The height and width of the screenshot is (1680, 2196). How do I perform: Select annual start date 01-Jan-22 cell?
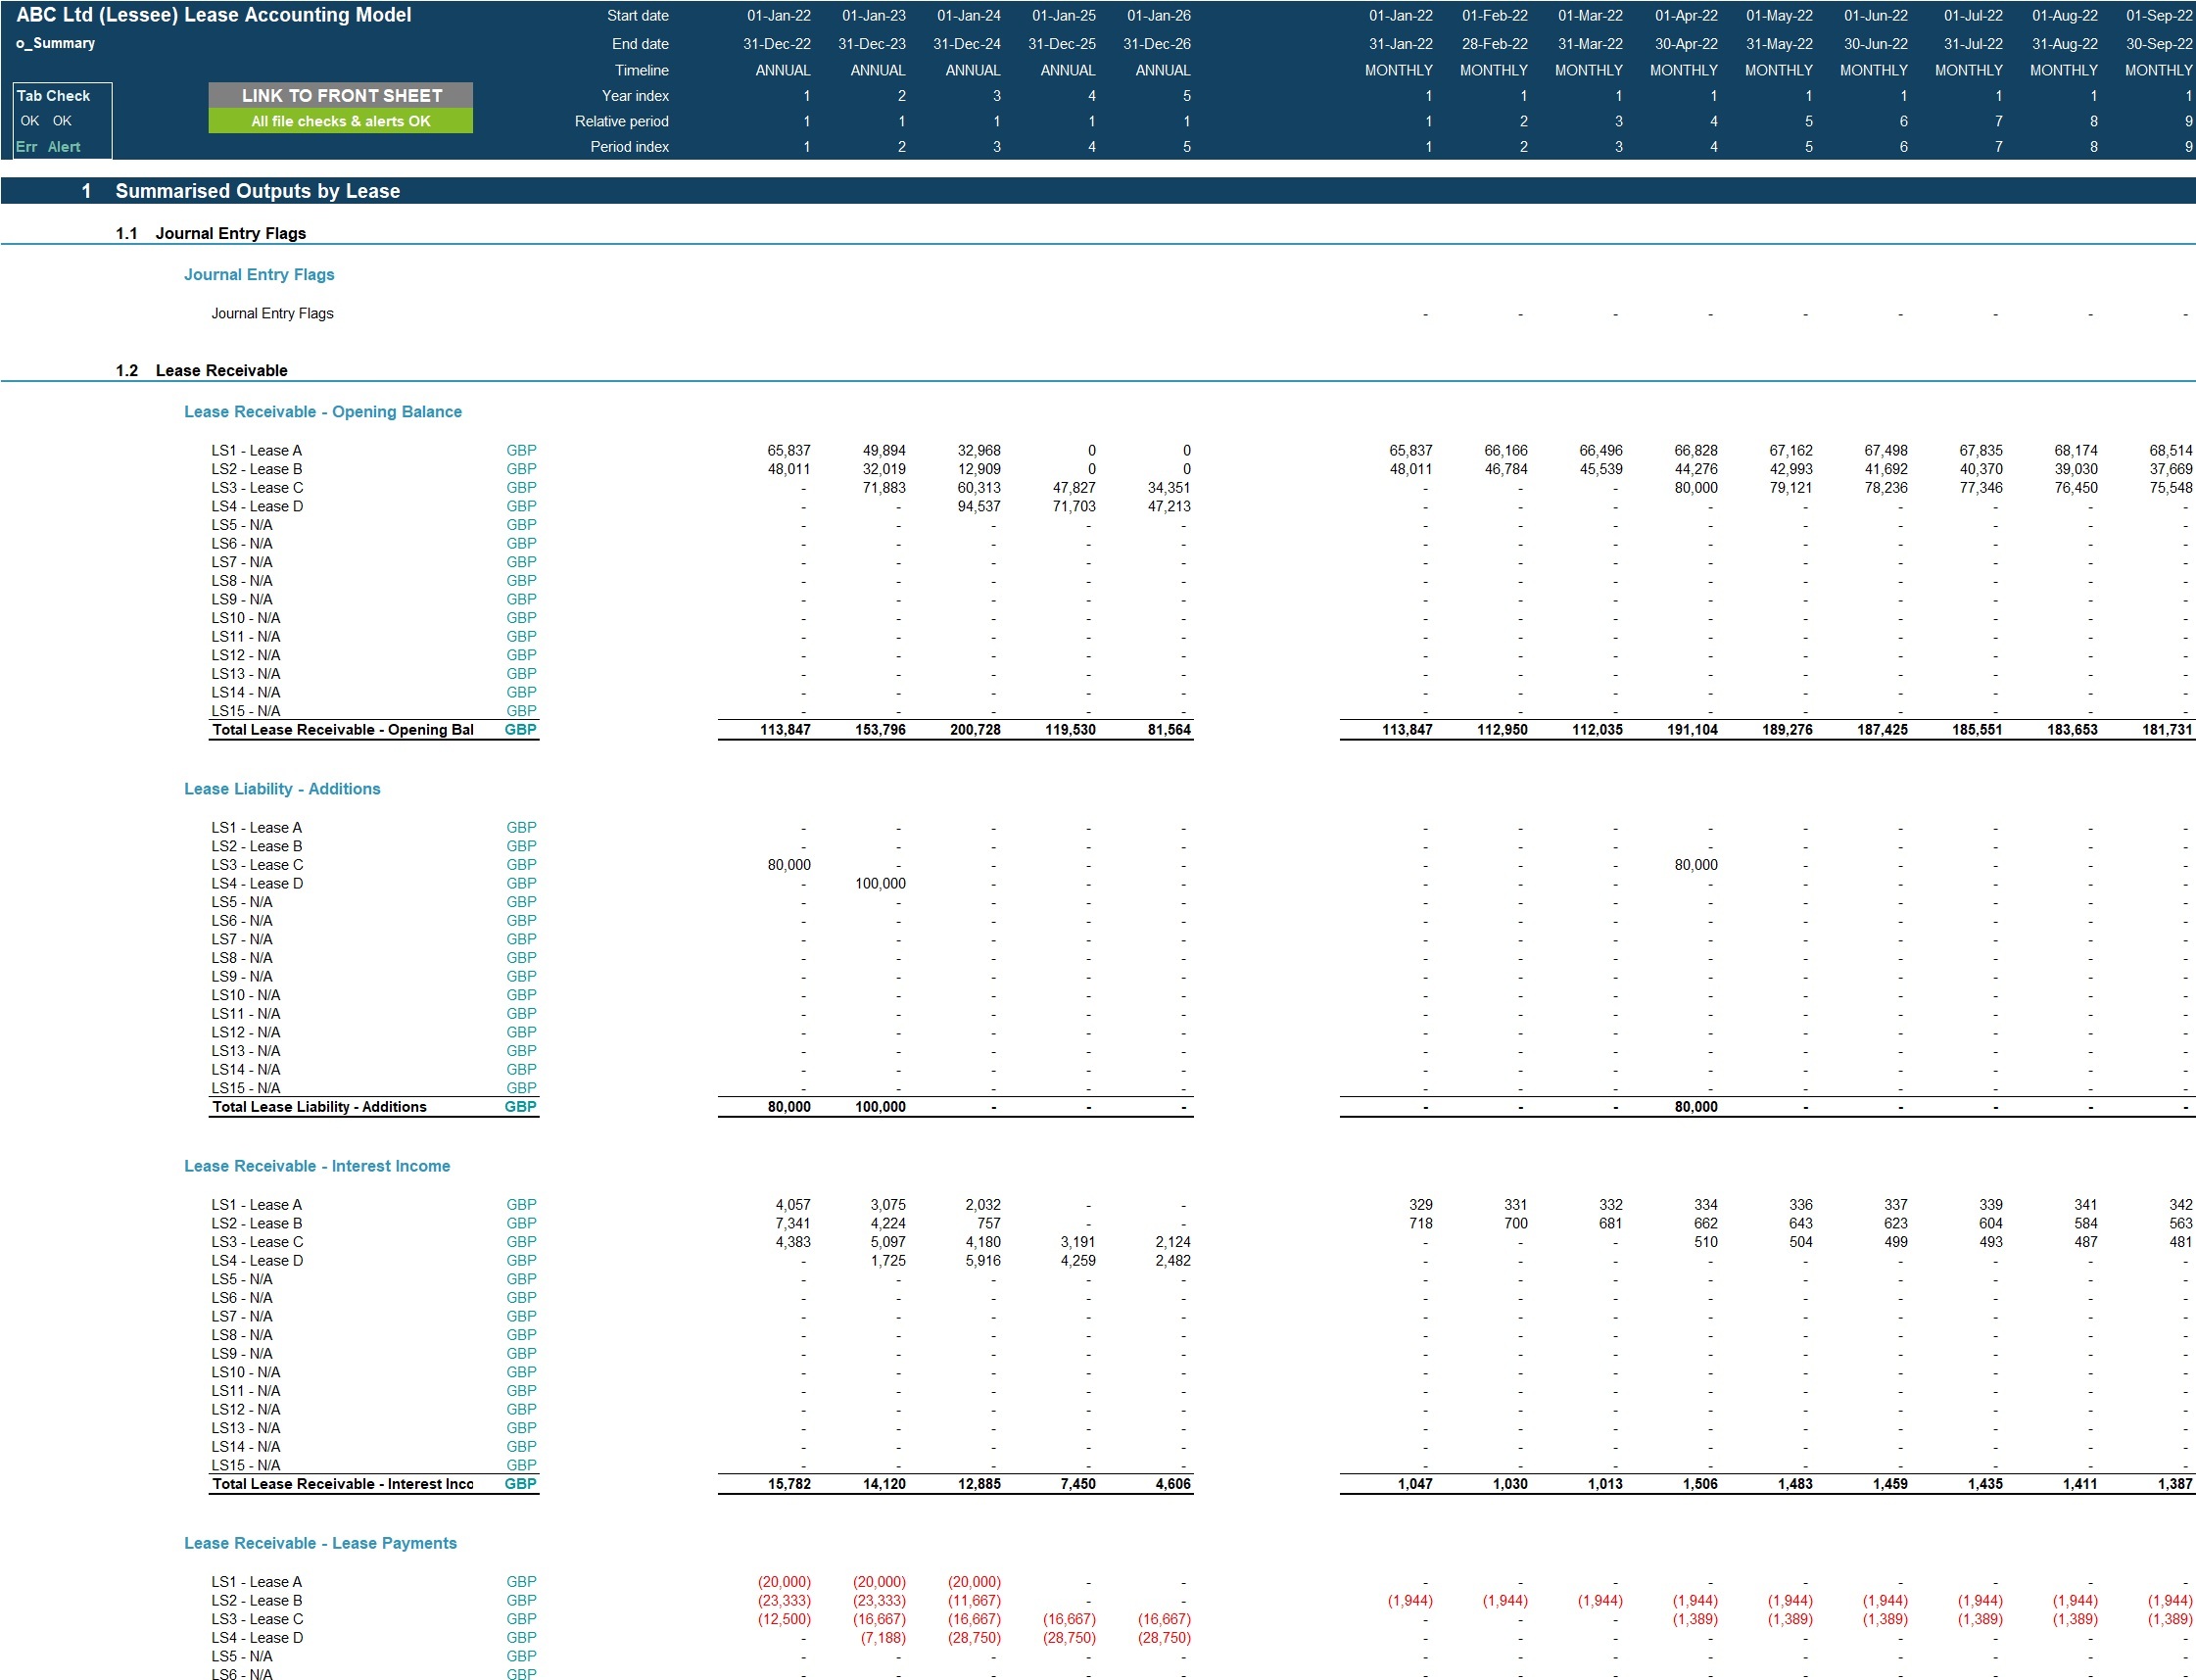click(779, 16)
